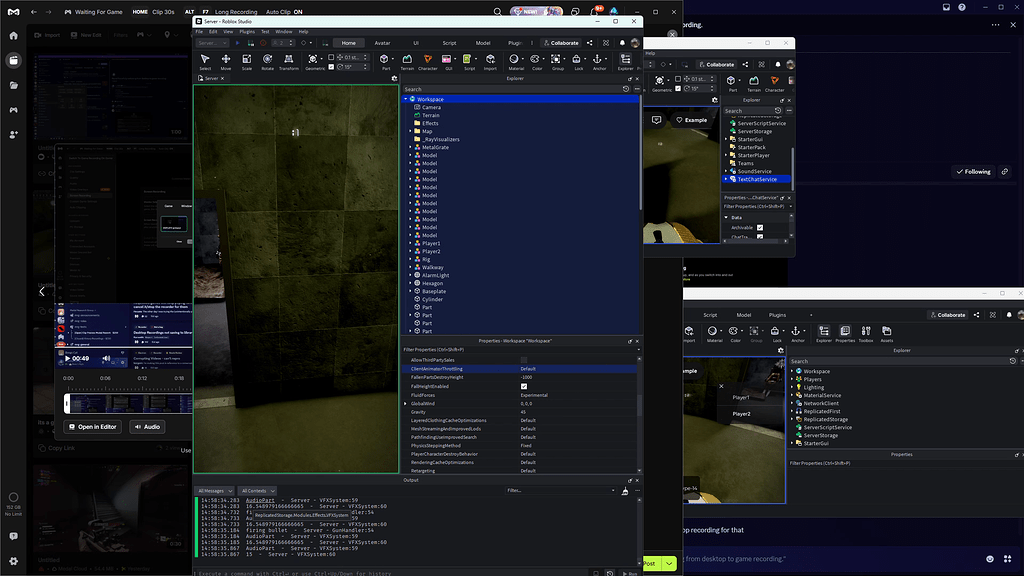The width and height of the screenshot is (1024, 576).
Task: Click the Collaborate button
Action: [565, 43]
